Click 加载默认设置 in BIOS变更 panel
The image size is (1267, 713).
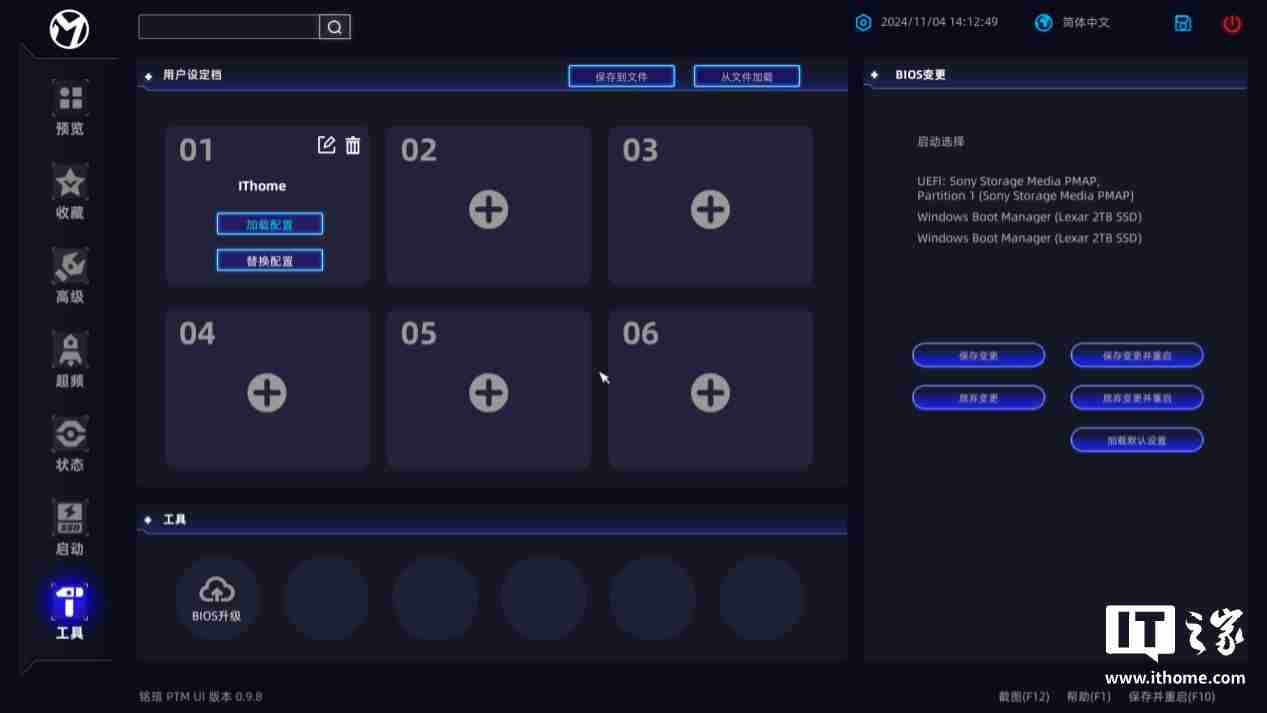click(1136, 439)
